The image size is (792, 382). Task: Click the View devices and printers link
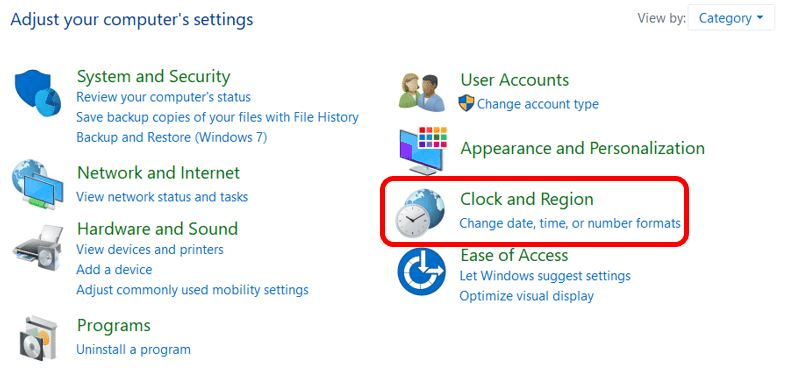pos(150,249)
